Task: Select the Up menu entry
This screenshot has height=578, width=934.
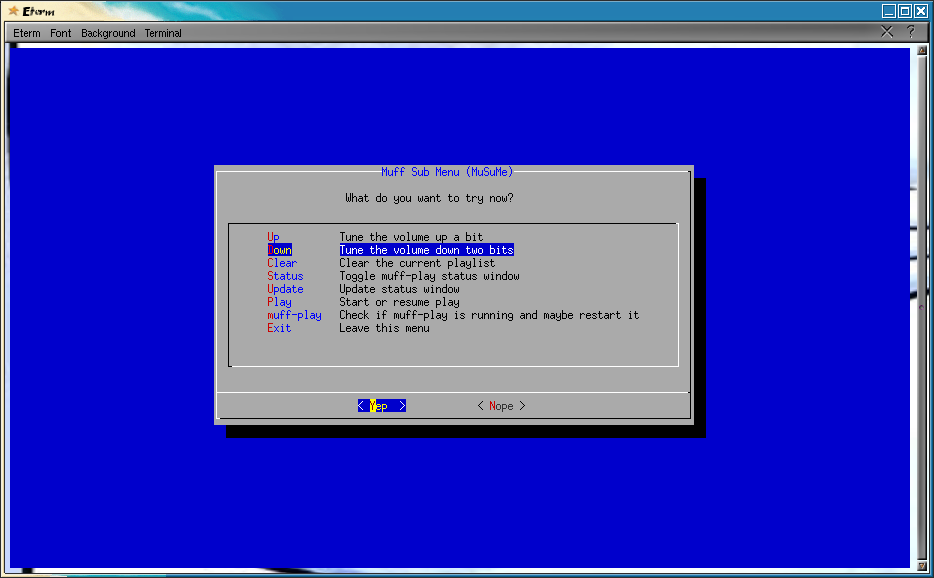Action: pyautogui.click(x=273, y=237)
